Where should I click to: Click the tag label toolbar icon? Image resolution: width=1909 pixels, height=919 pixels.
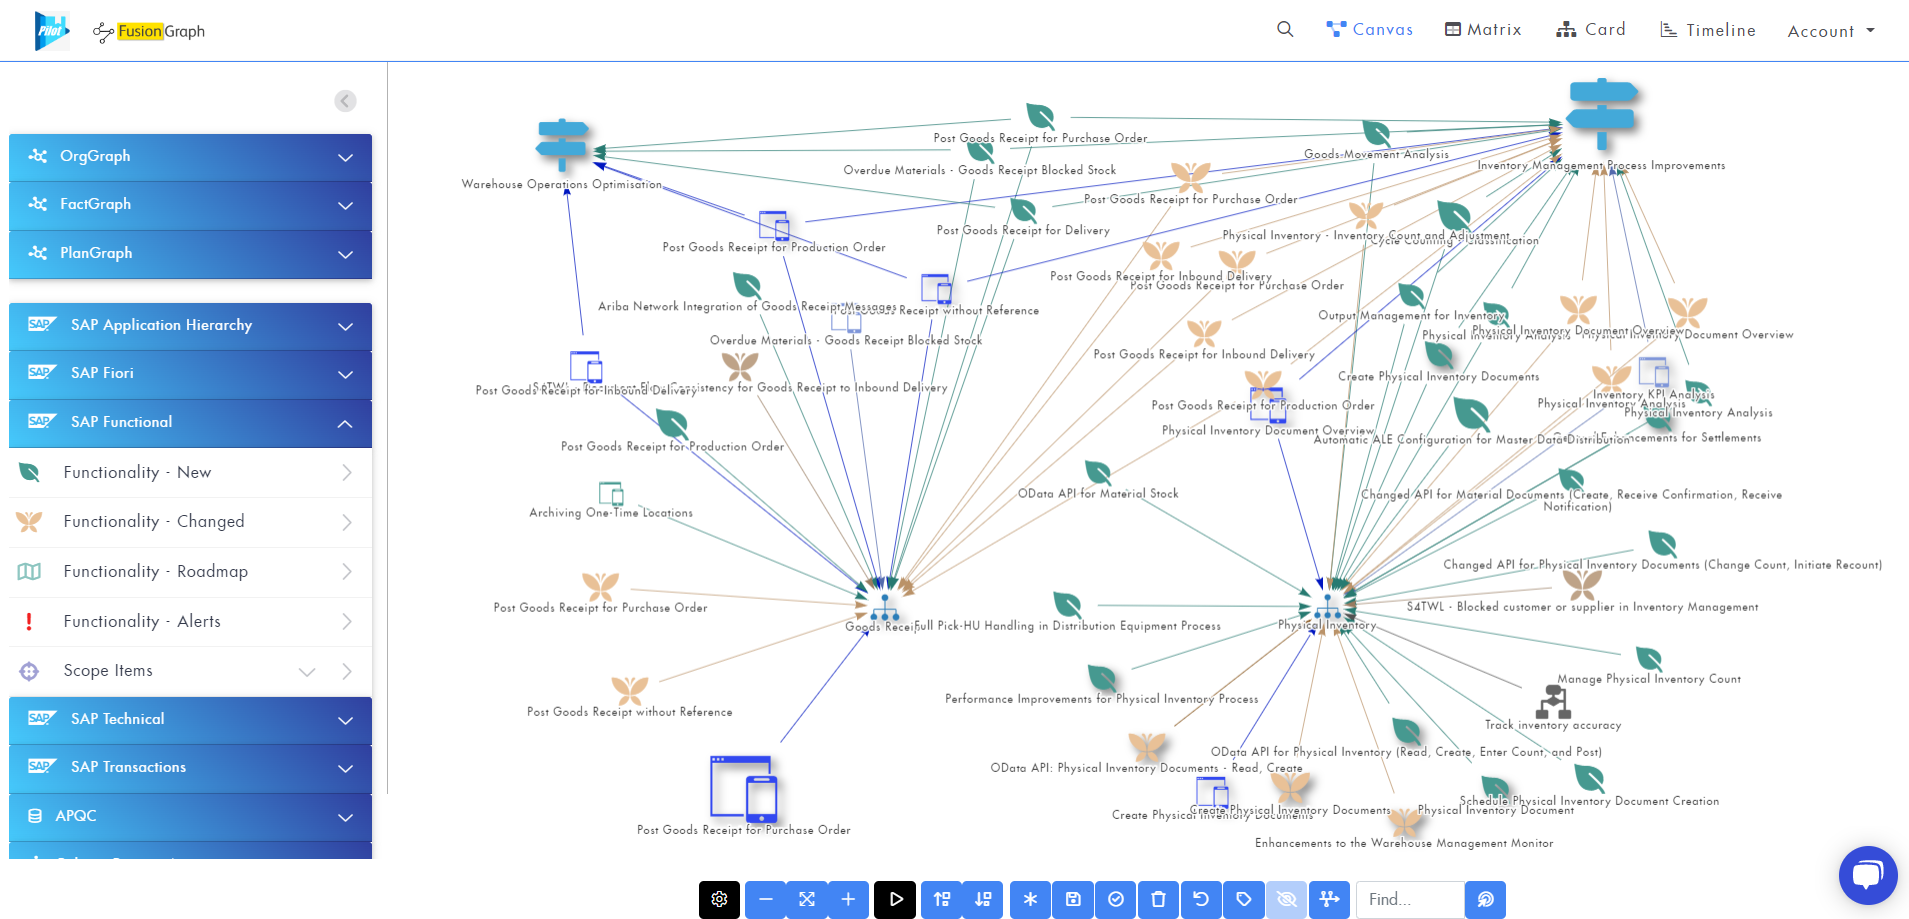[x=1244, y=899]
